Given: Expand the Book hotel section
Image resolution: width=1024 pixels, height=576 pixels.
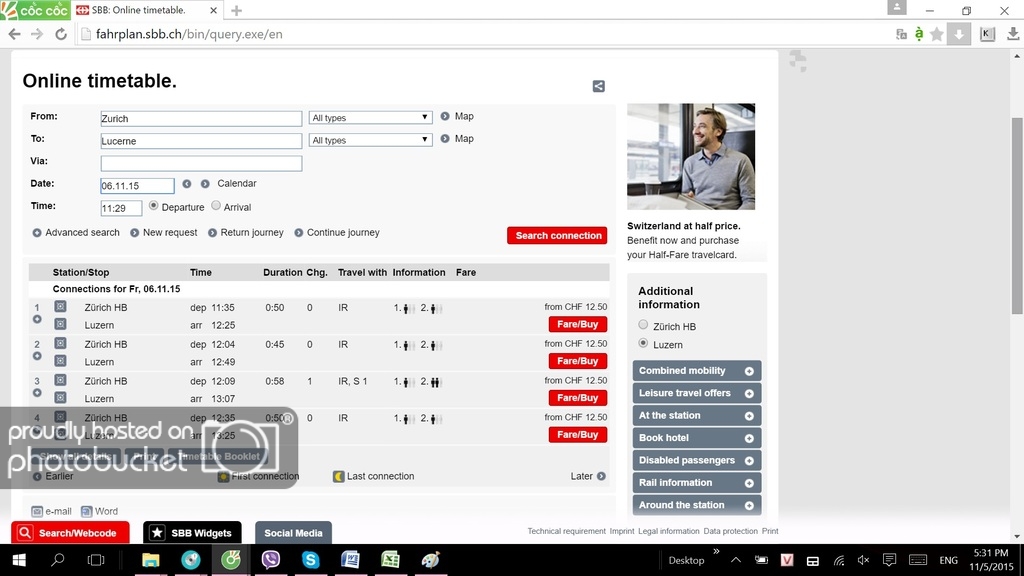Looking at the screenshot, I should pyautogui.click(x=697, y=438).
